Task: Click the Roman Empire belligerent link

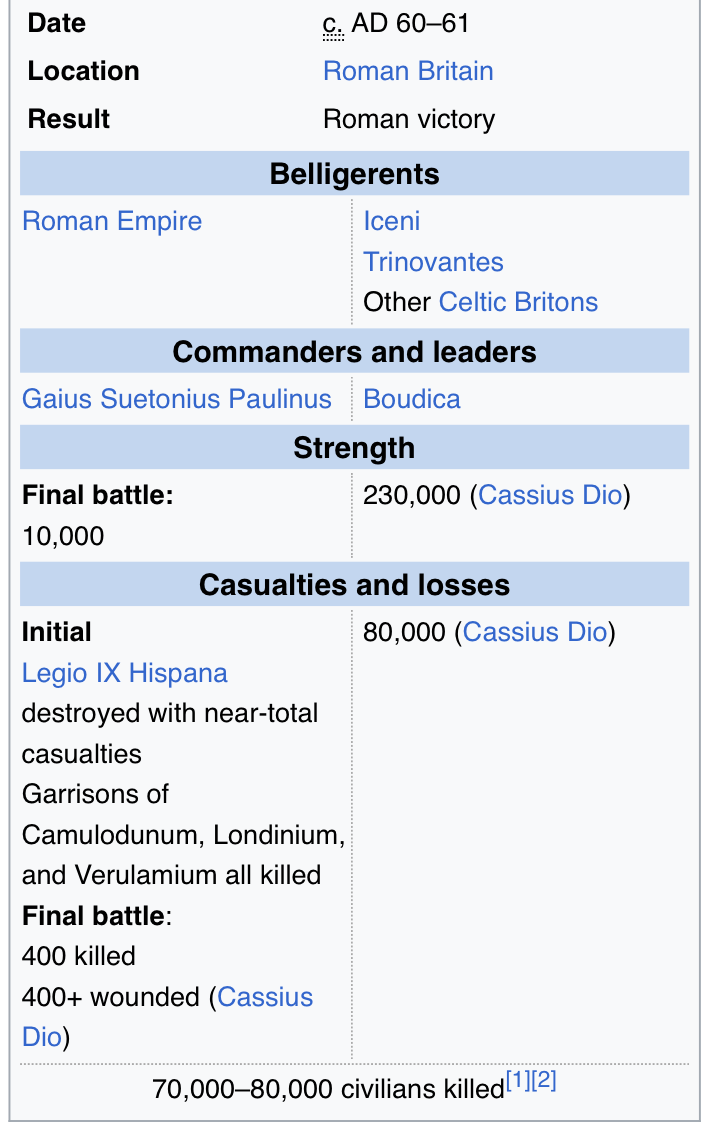Action: point(112,221)
